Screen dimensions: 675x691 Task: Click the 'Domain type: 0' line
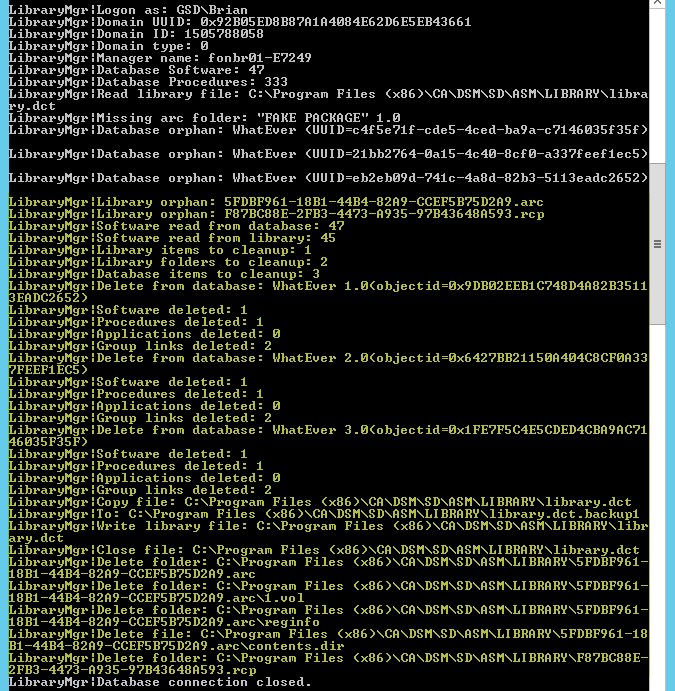(109, 46)
